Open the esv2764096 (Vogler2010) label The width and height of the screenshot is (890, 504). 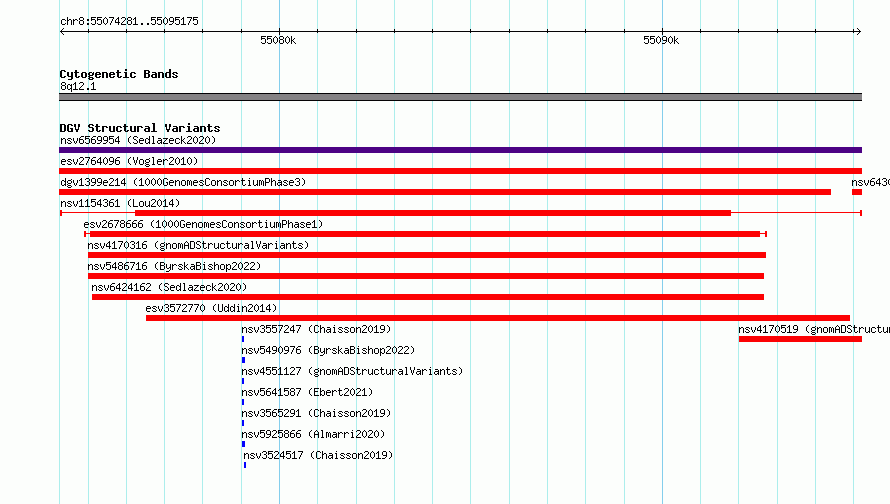pyautogui.click(x=129, y=161)
